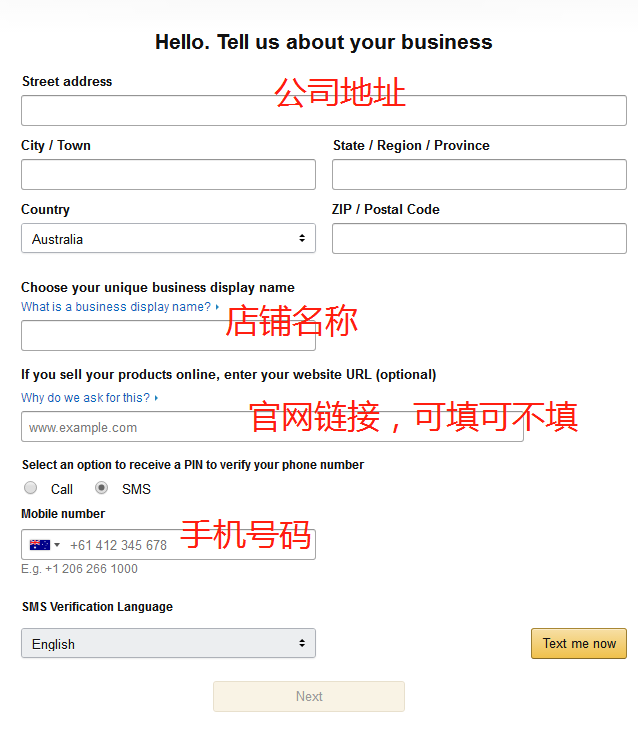
Task: Select the Call radio button
Action: click(x=31, y=488)
